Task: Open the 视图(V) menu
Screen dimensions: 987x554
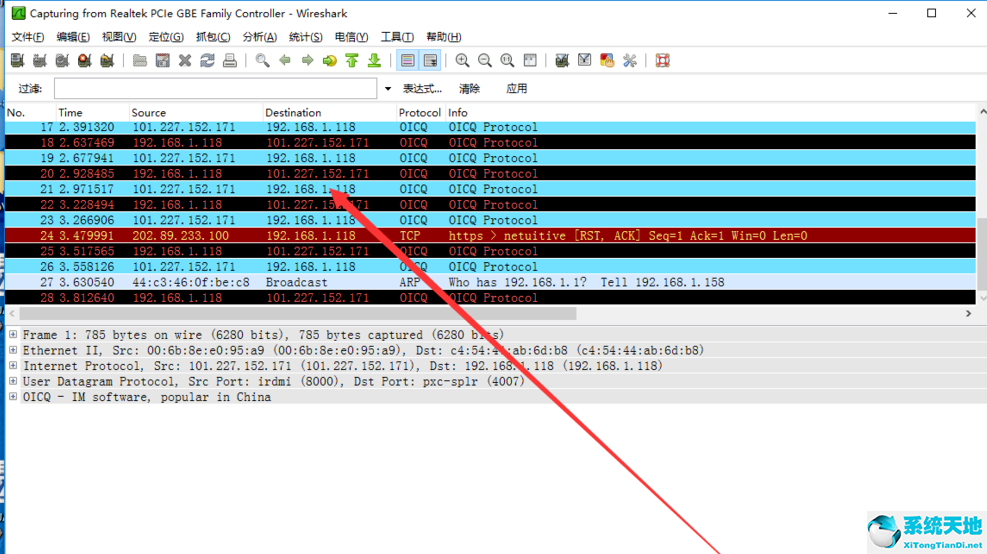Action: 119,37
